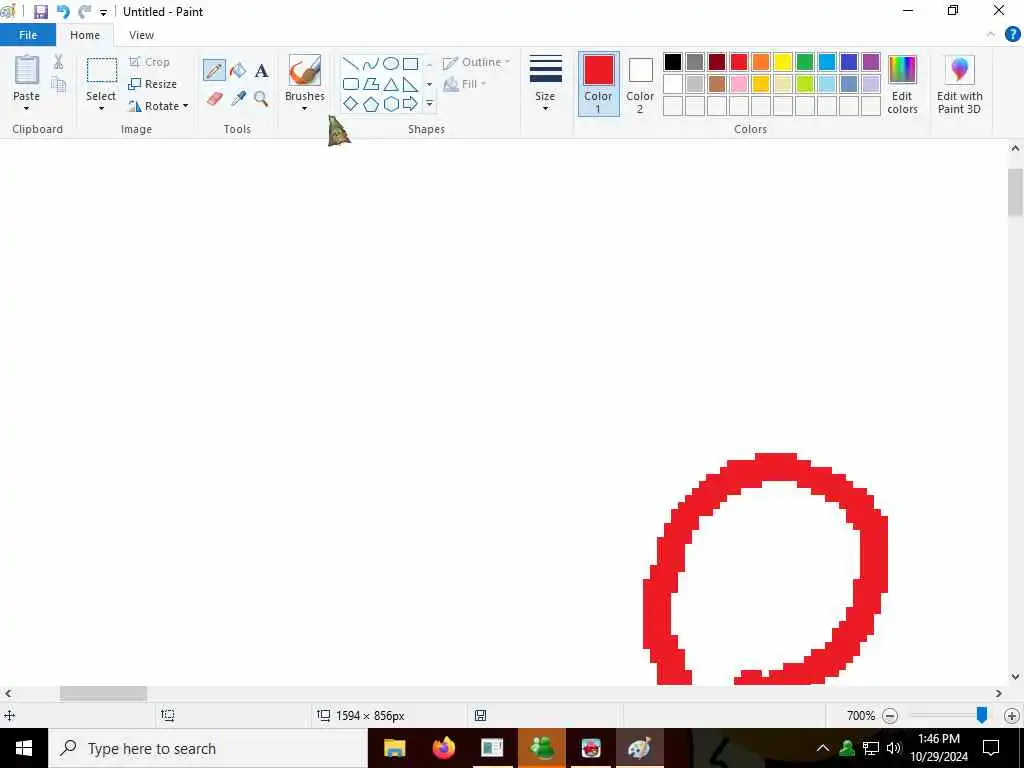
Task: Choose the Polygon shape
Action: pyautogui.click(x=370, y=84)
